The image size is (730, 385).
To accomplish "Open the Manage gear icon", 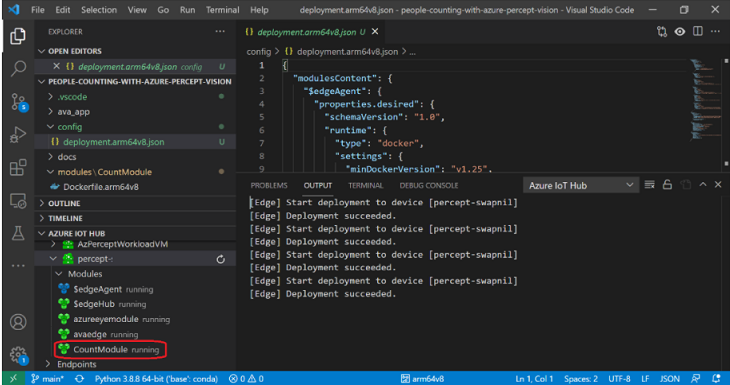I will click(19, 355).
